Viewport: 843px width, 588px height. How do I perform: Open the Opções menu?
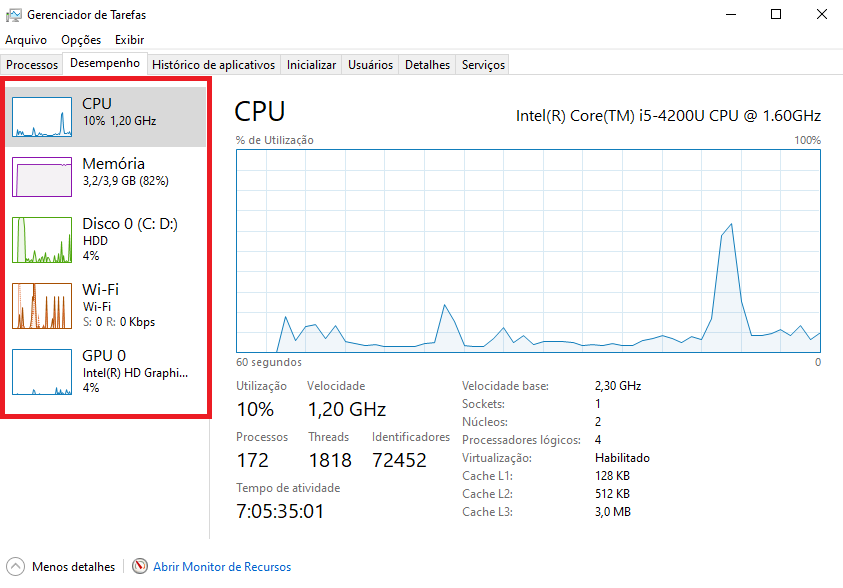(x=81, y=40)
